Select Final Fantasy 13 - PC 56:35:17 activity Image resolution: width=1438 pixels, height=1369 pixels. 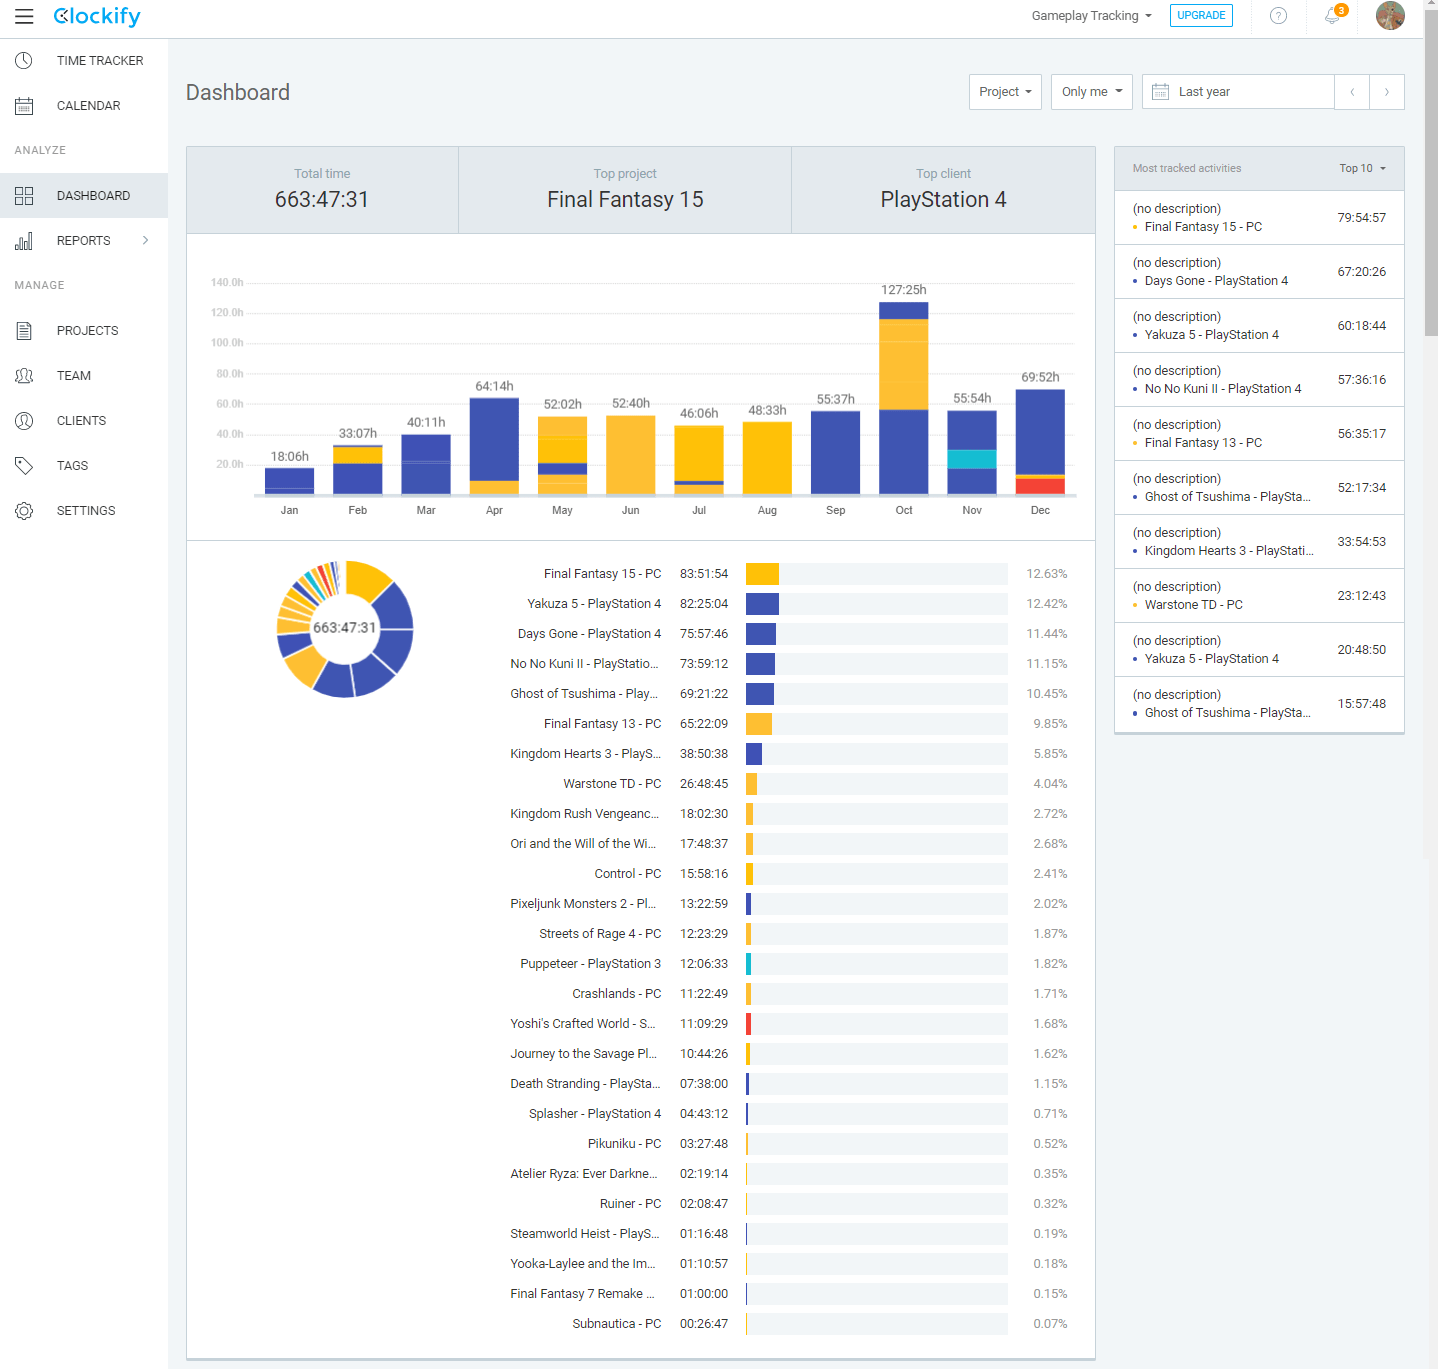click(x=1259, y=434)
